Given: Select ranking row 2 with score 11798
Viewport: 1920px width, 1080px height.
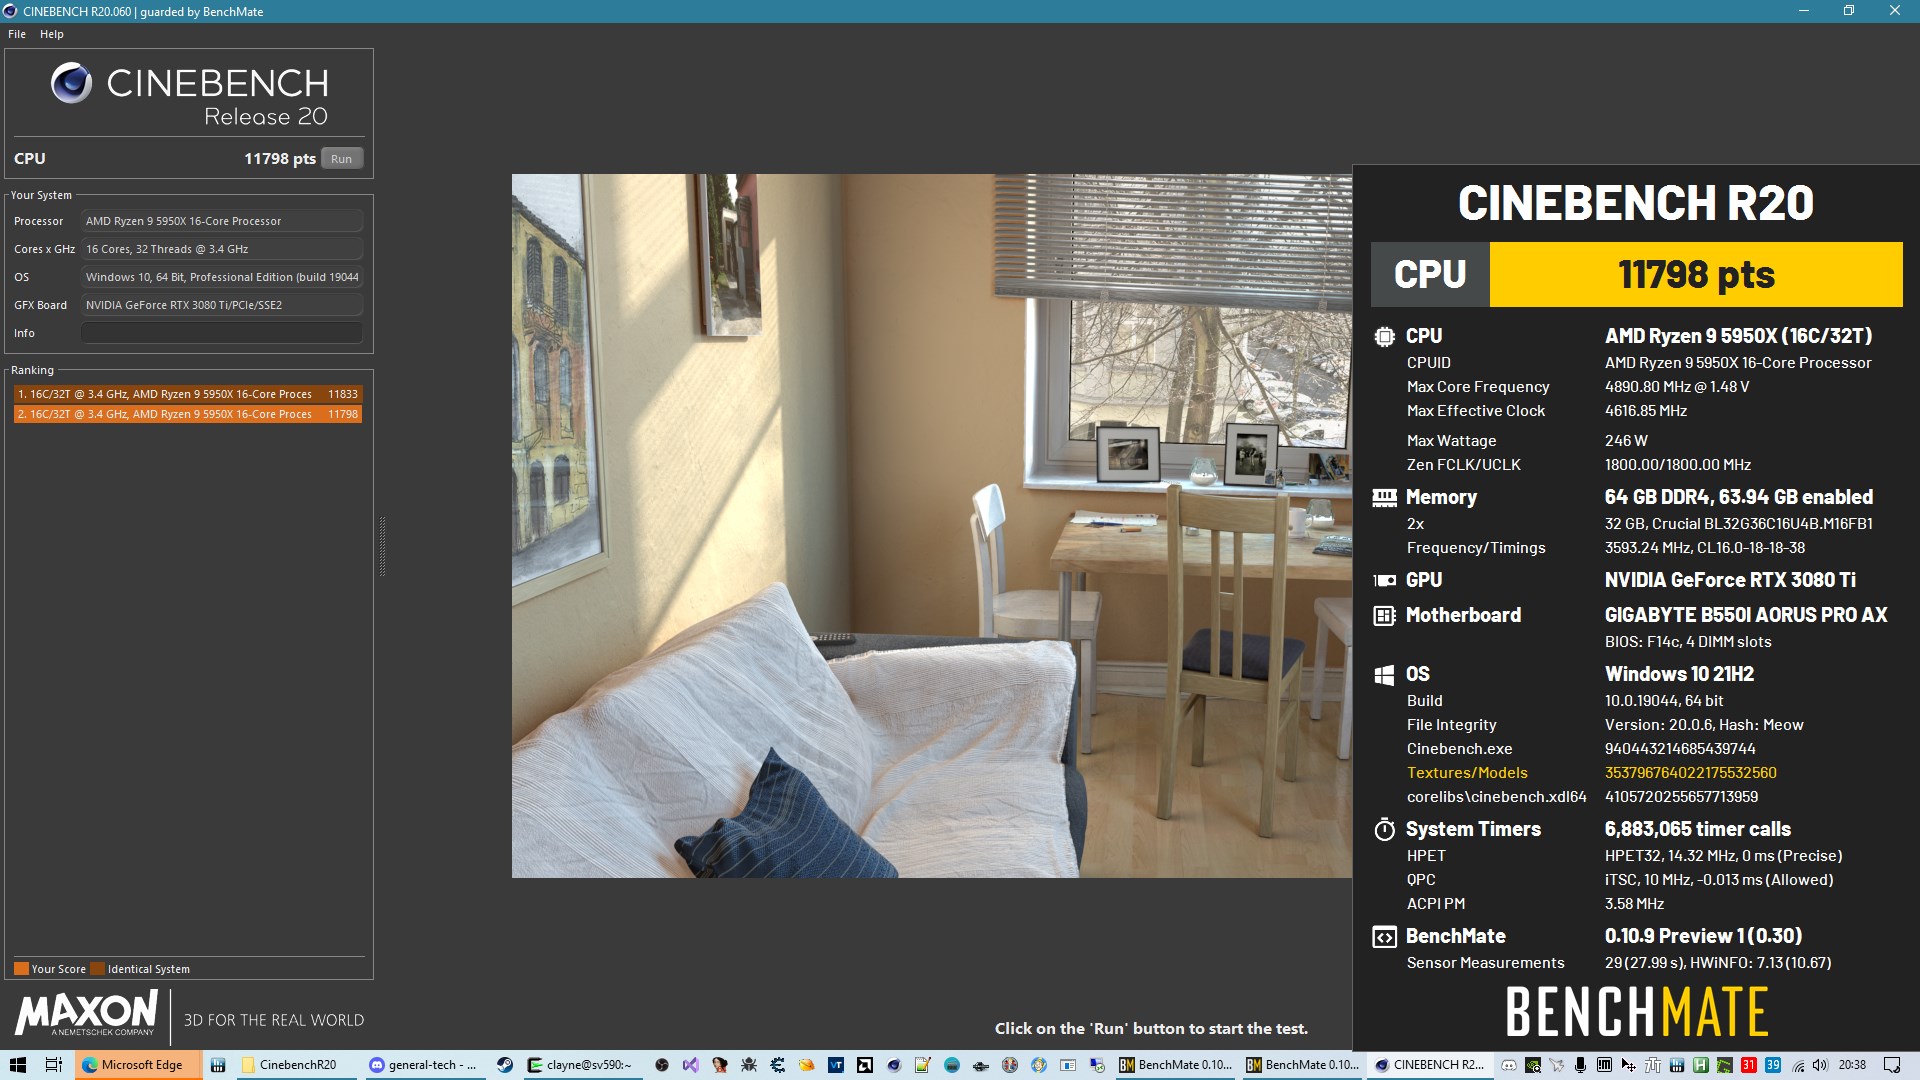Looking at the screenshot, I should (x=188, y=414).
